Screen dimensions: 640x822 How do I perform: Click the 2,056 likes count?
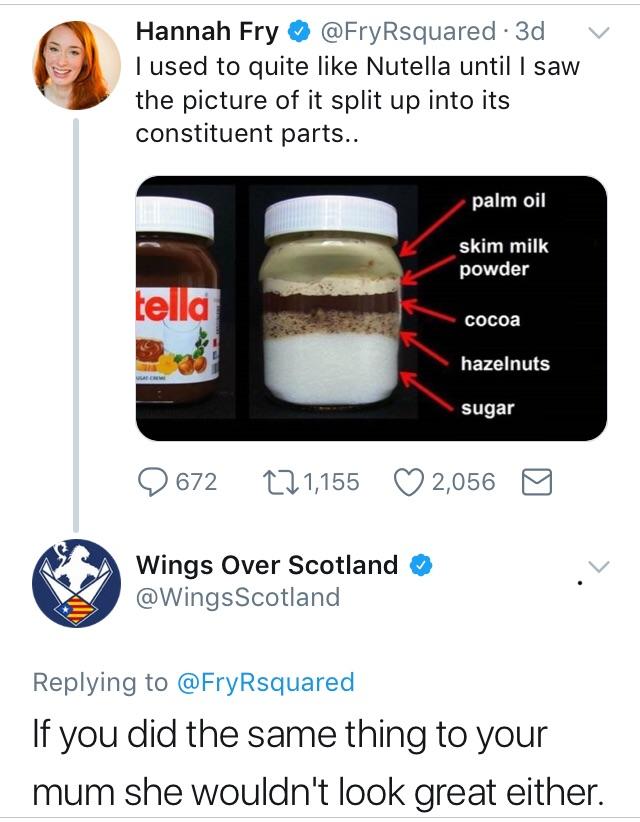click(463, 482)
